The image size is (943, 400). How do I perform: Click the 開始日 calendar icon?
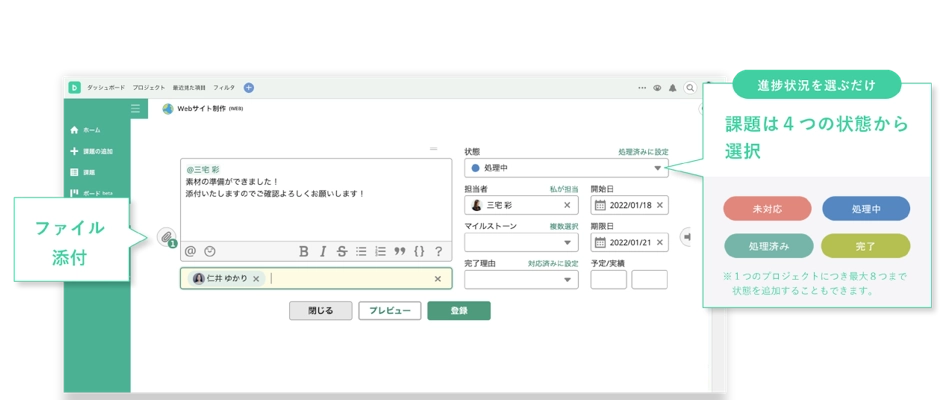pos(600,205)
